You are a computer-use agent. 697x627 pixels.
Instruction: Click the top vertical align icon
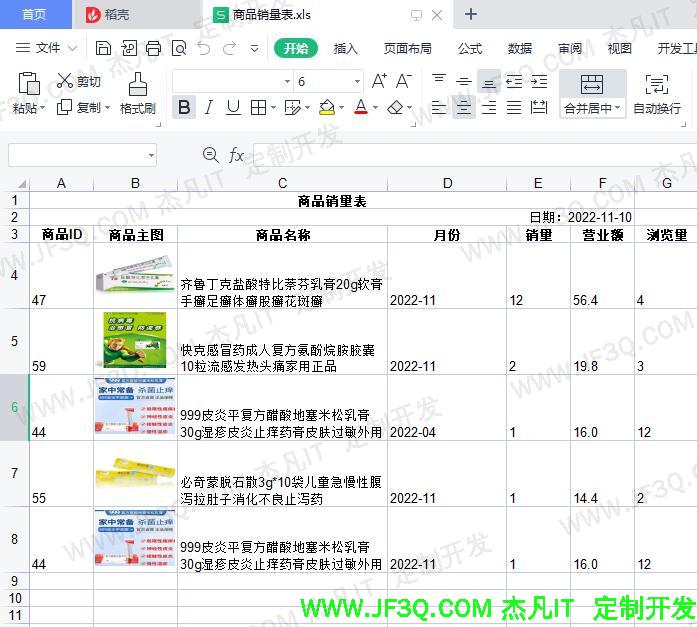click(439, 81)
